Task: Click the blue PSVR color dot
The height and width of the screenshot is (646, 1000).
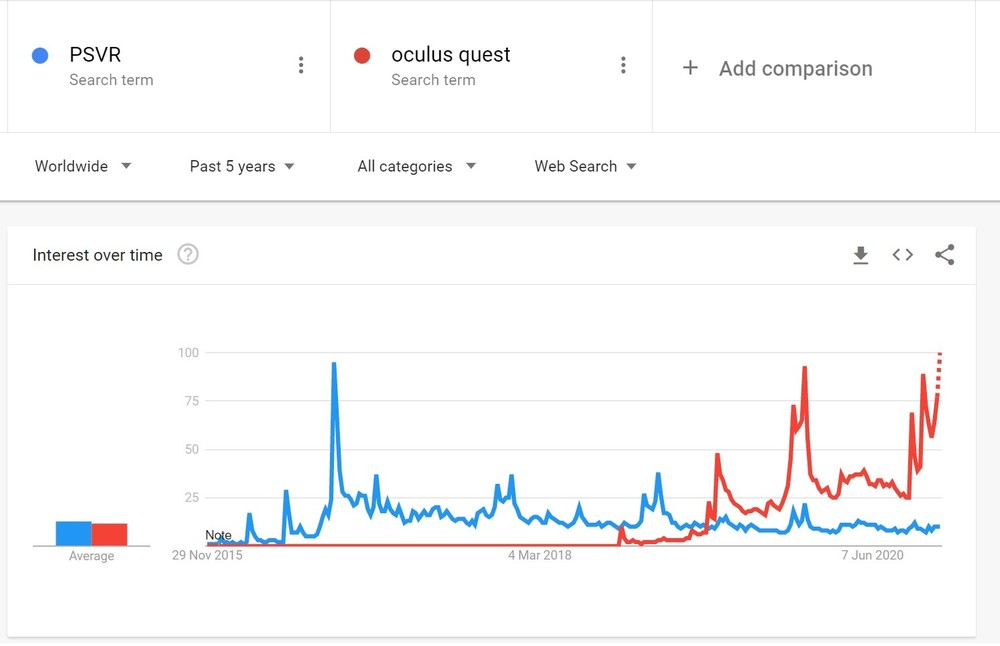Action: click(40, 55)
